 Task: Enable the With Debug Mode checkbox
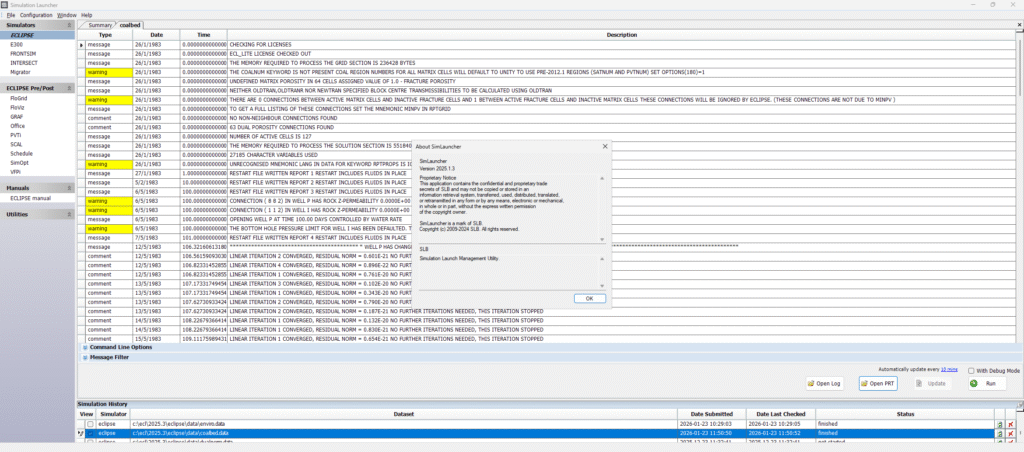coord(970,370)
